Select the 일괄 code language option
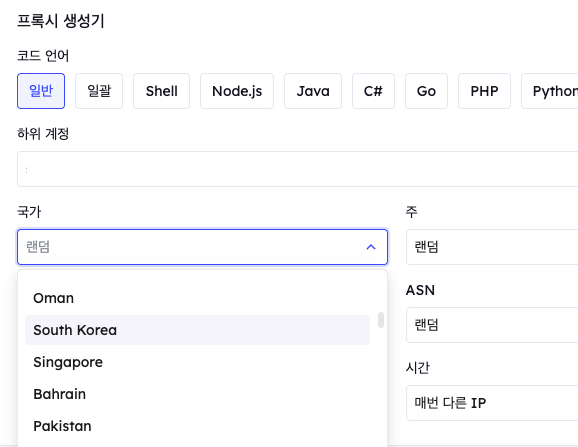 point(99,91)
